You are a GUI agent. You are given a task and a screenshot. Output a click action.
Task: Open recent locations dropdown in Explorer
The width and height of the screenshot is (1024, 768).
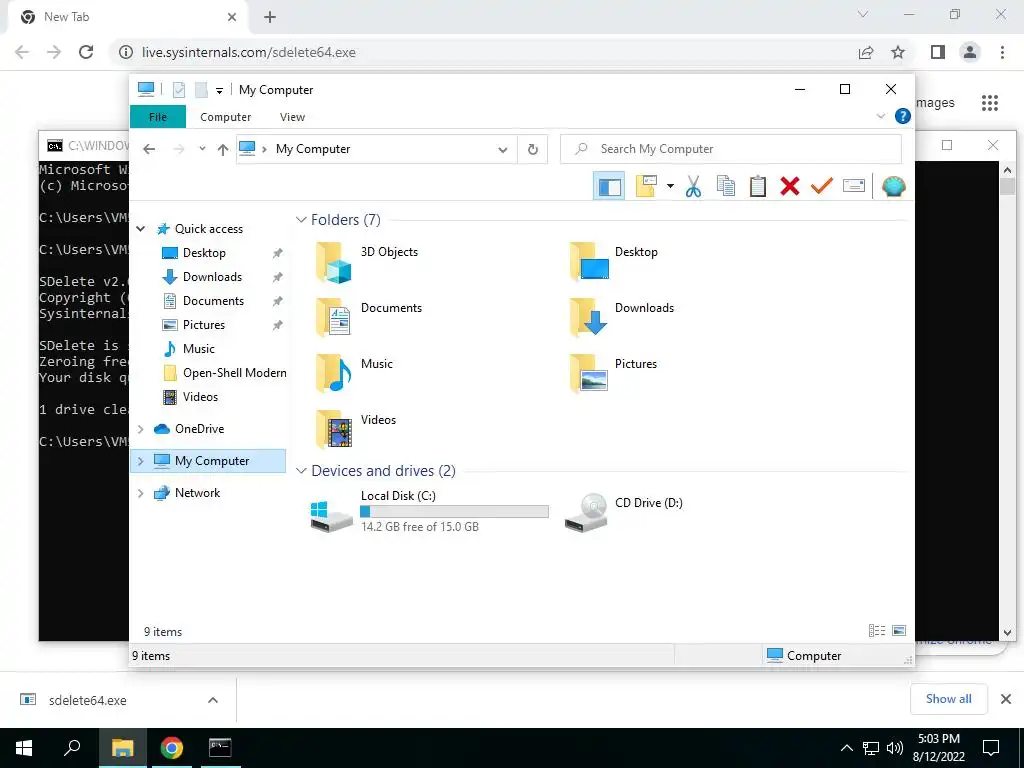pyautogui.click(x=202, y=149)
